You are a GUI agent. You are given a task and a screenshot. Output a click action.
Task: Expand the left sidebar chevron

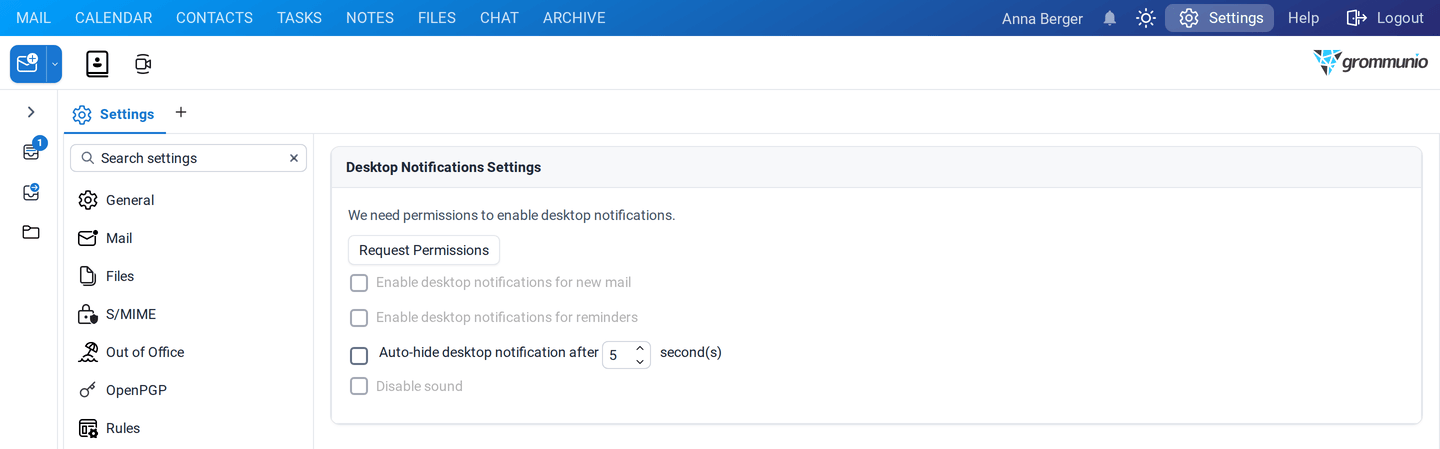point(31,112)
